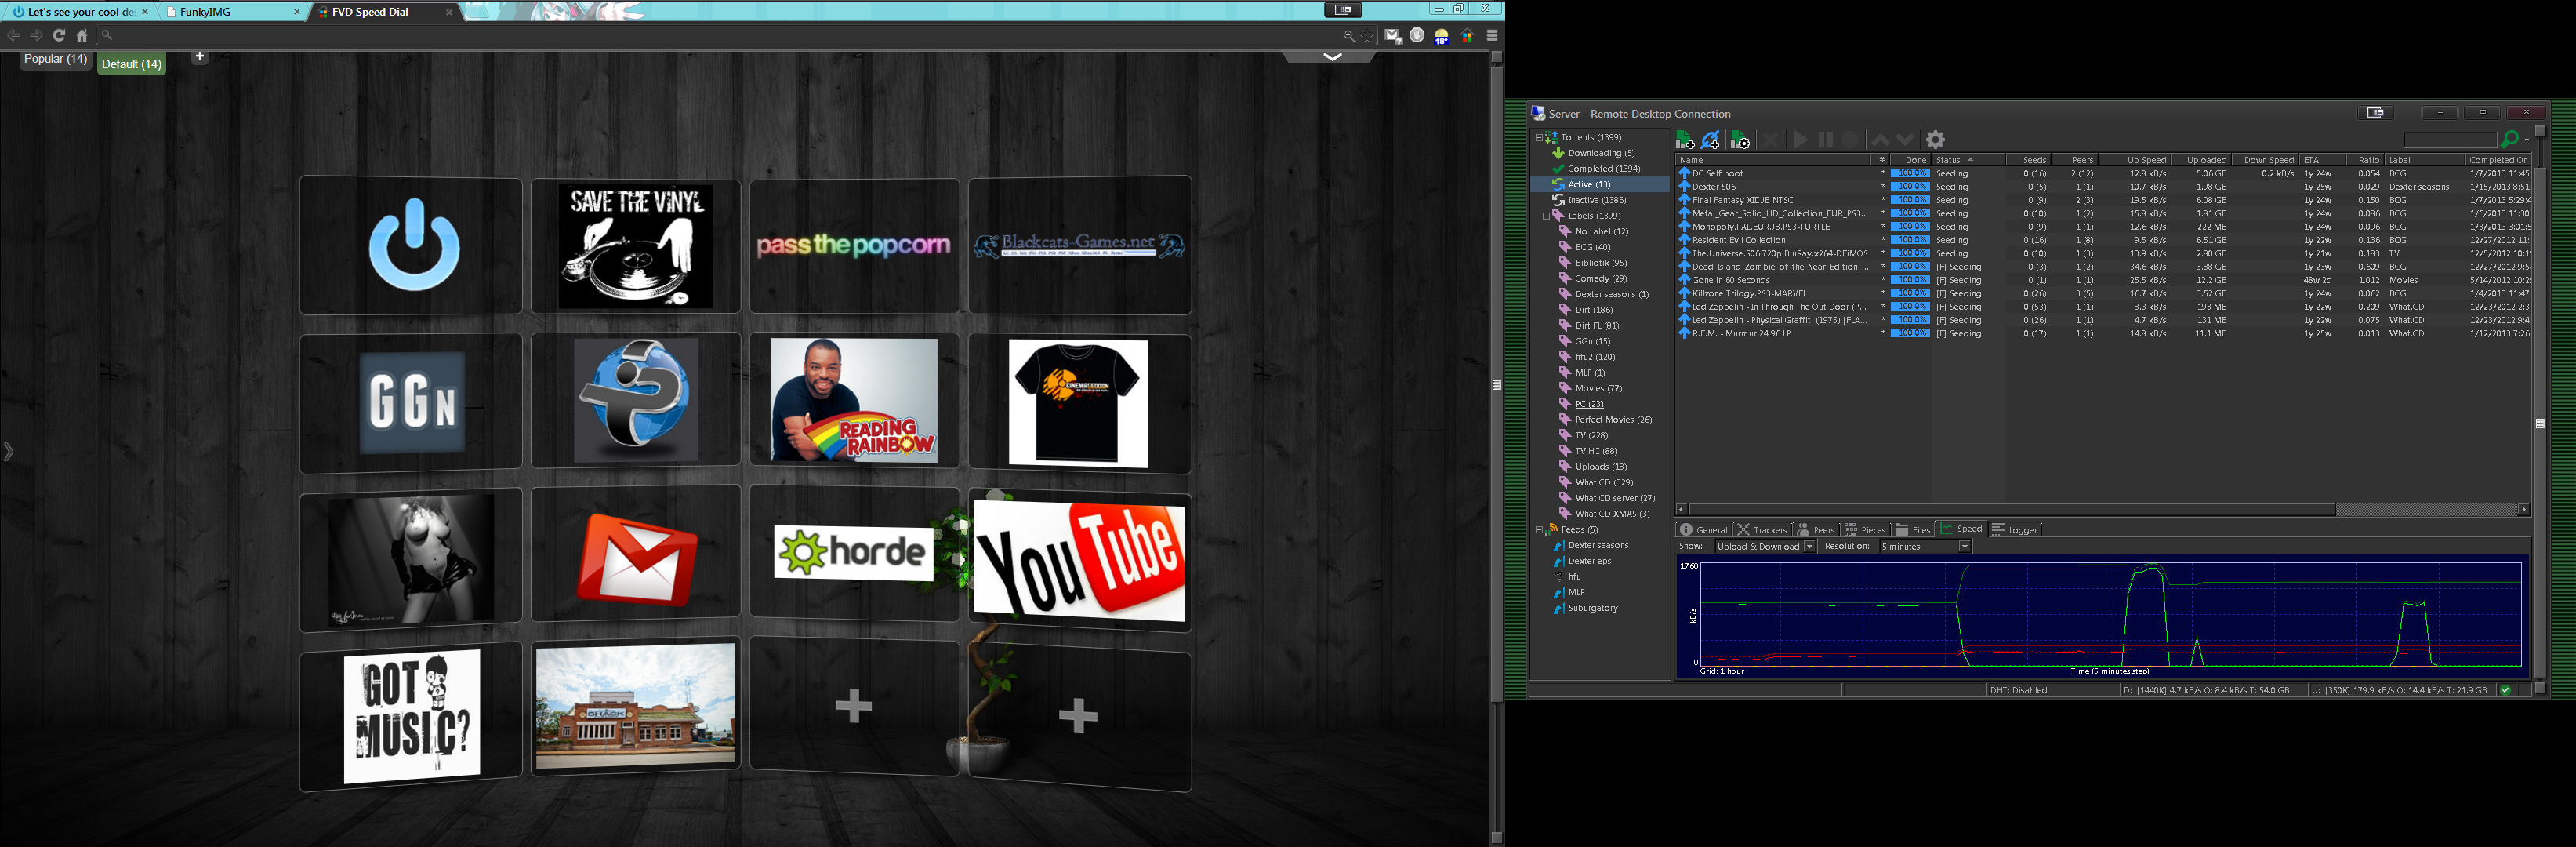
Task: Switch to the Files tab
Action: pos(1913,530)
